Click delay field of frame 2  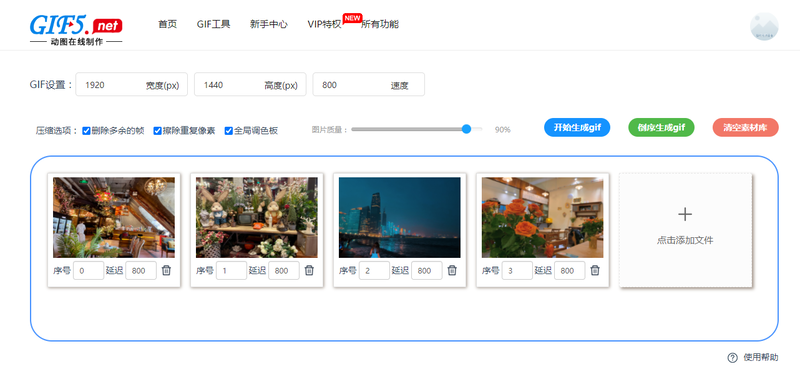click(x=427, y=271)
